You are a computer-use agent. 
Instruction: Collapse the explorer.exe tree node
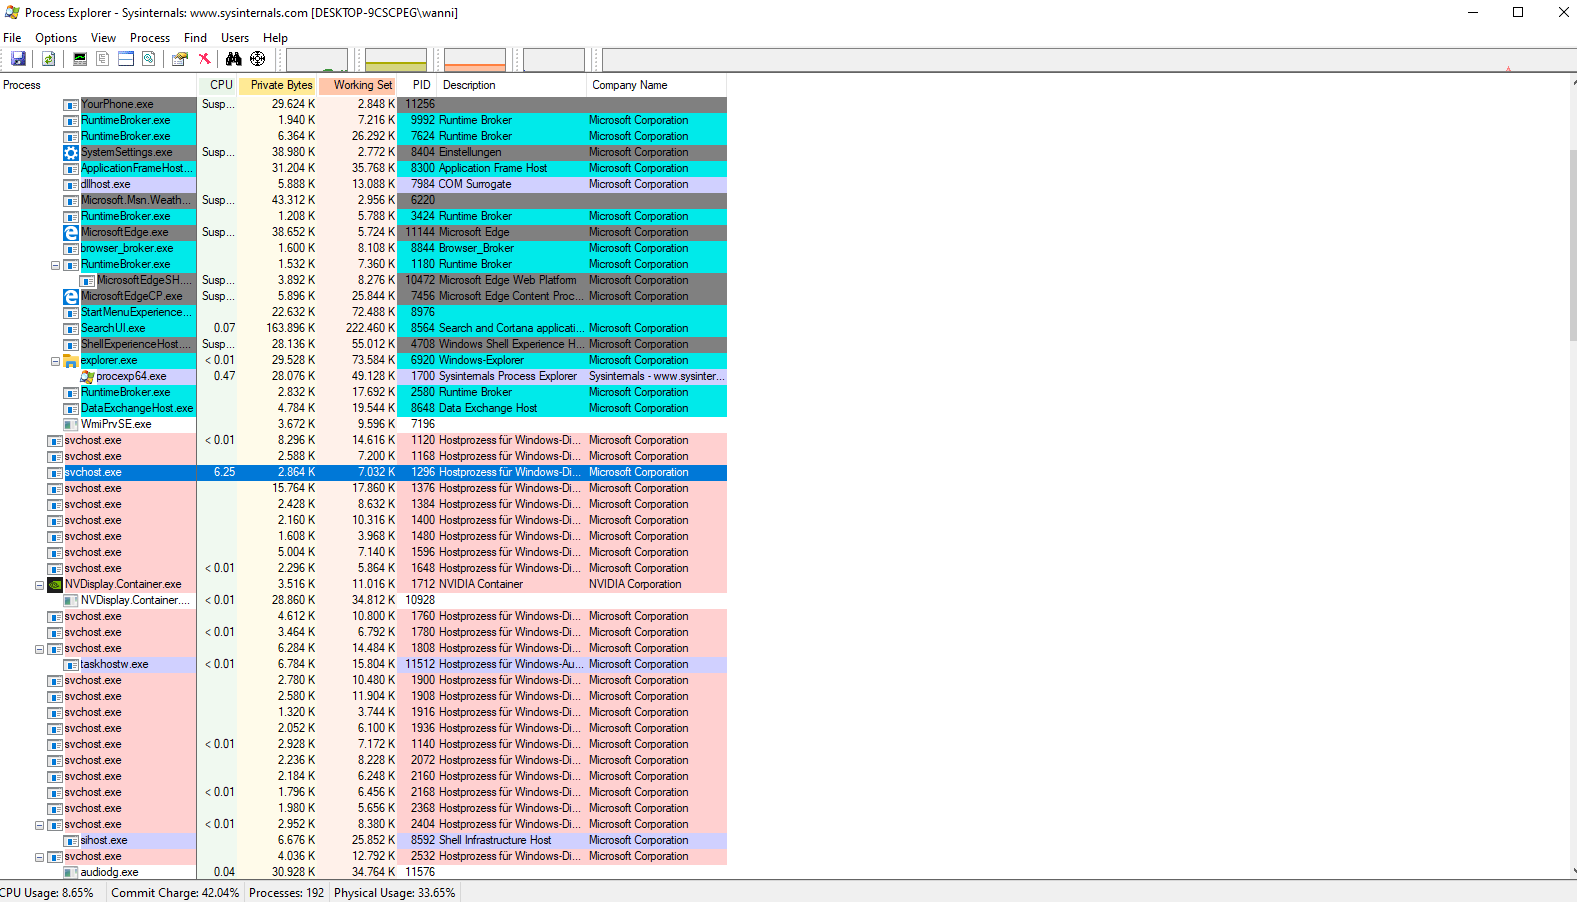[55, 361]
